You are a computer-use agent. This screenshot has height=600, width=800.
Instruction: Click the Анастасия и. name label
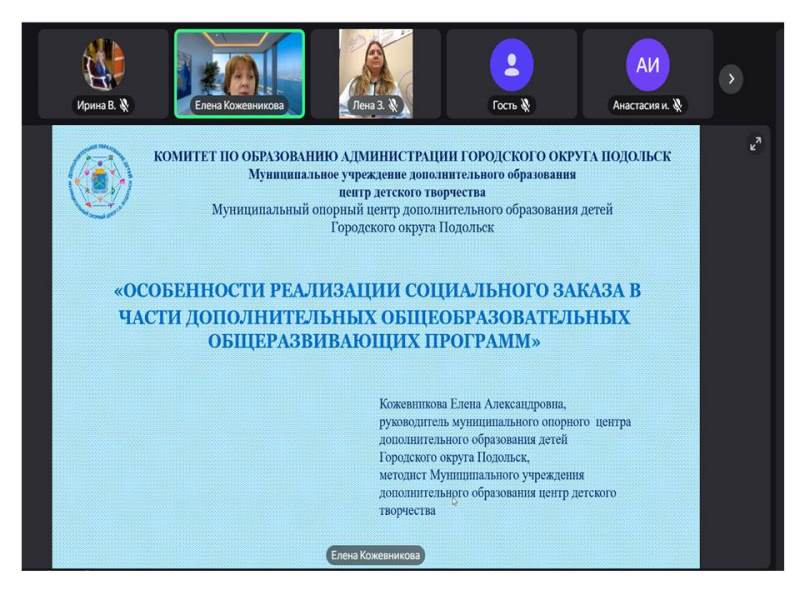point(640,105)
